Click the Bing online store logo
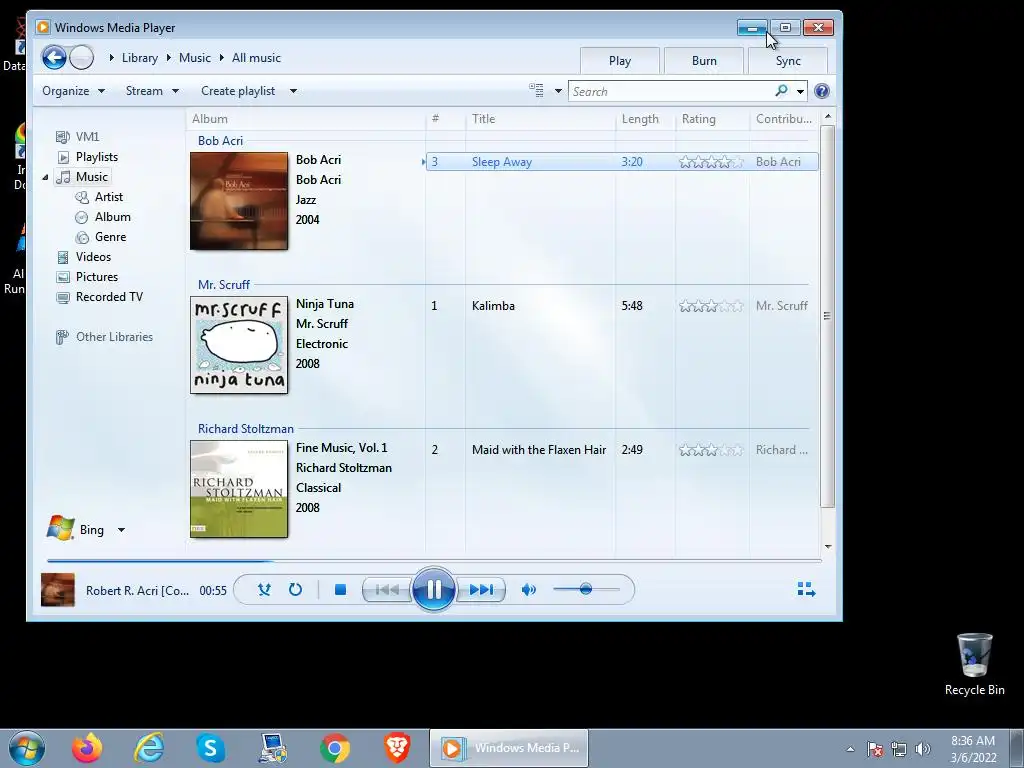 click(x=61, y=528)
